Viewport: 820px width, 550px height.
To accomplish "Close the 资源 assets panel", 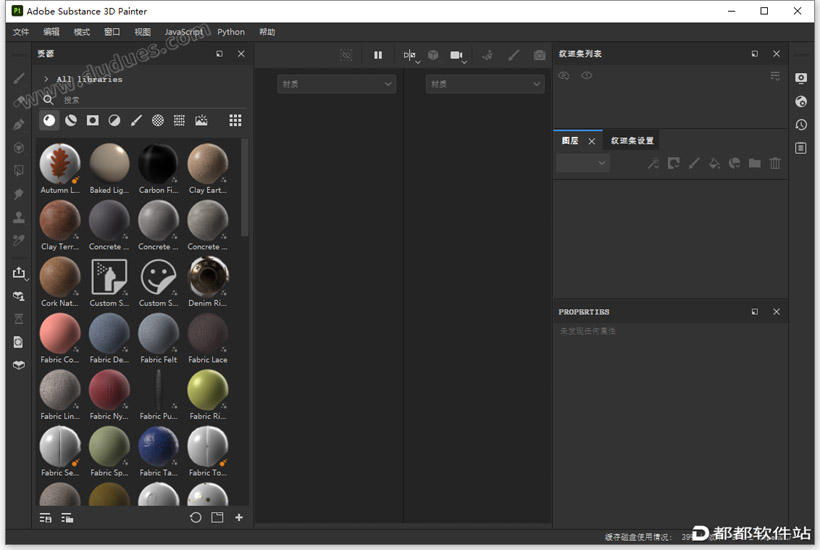I will tap(241, 54).
